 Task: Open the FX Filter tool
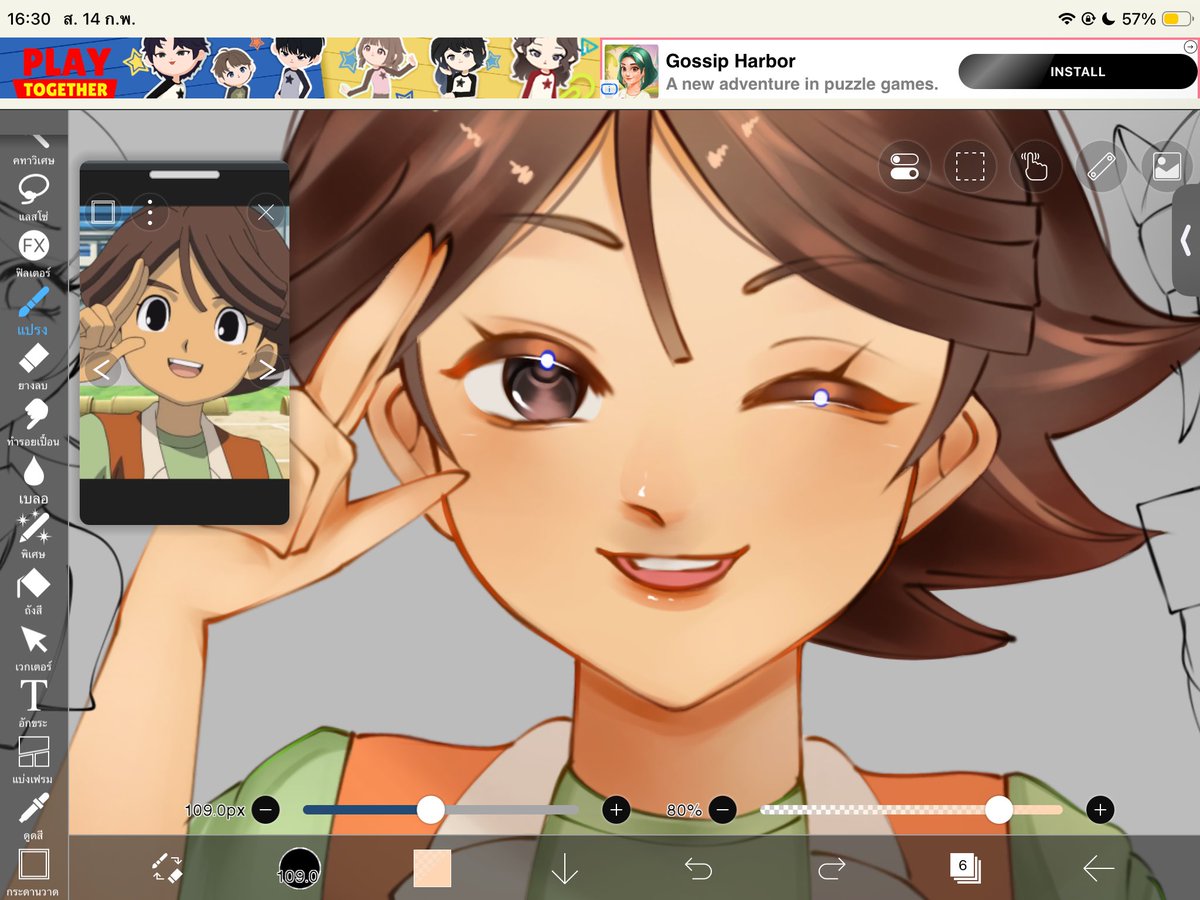33,252
